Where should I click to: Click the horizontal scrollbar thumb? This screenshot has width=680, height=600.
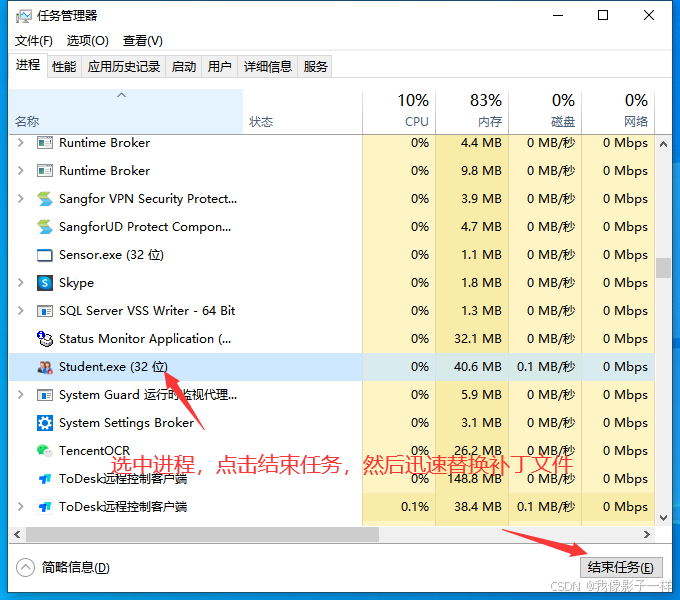(203, 535)
